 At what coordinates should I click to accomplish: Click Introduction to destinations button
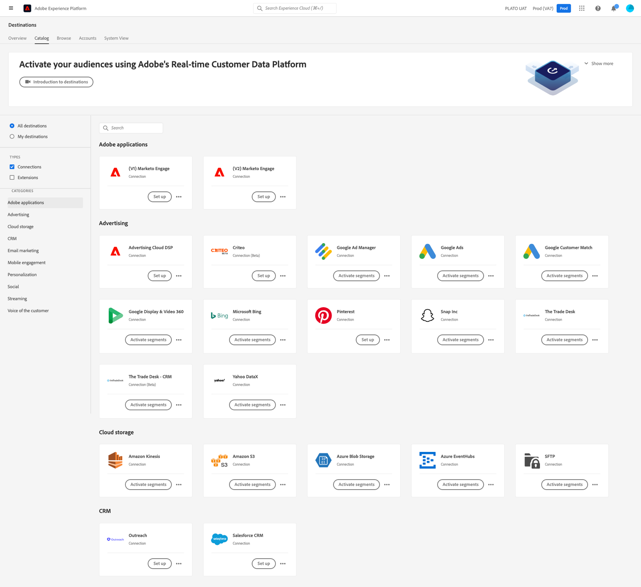[56, 82]
